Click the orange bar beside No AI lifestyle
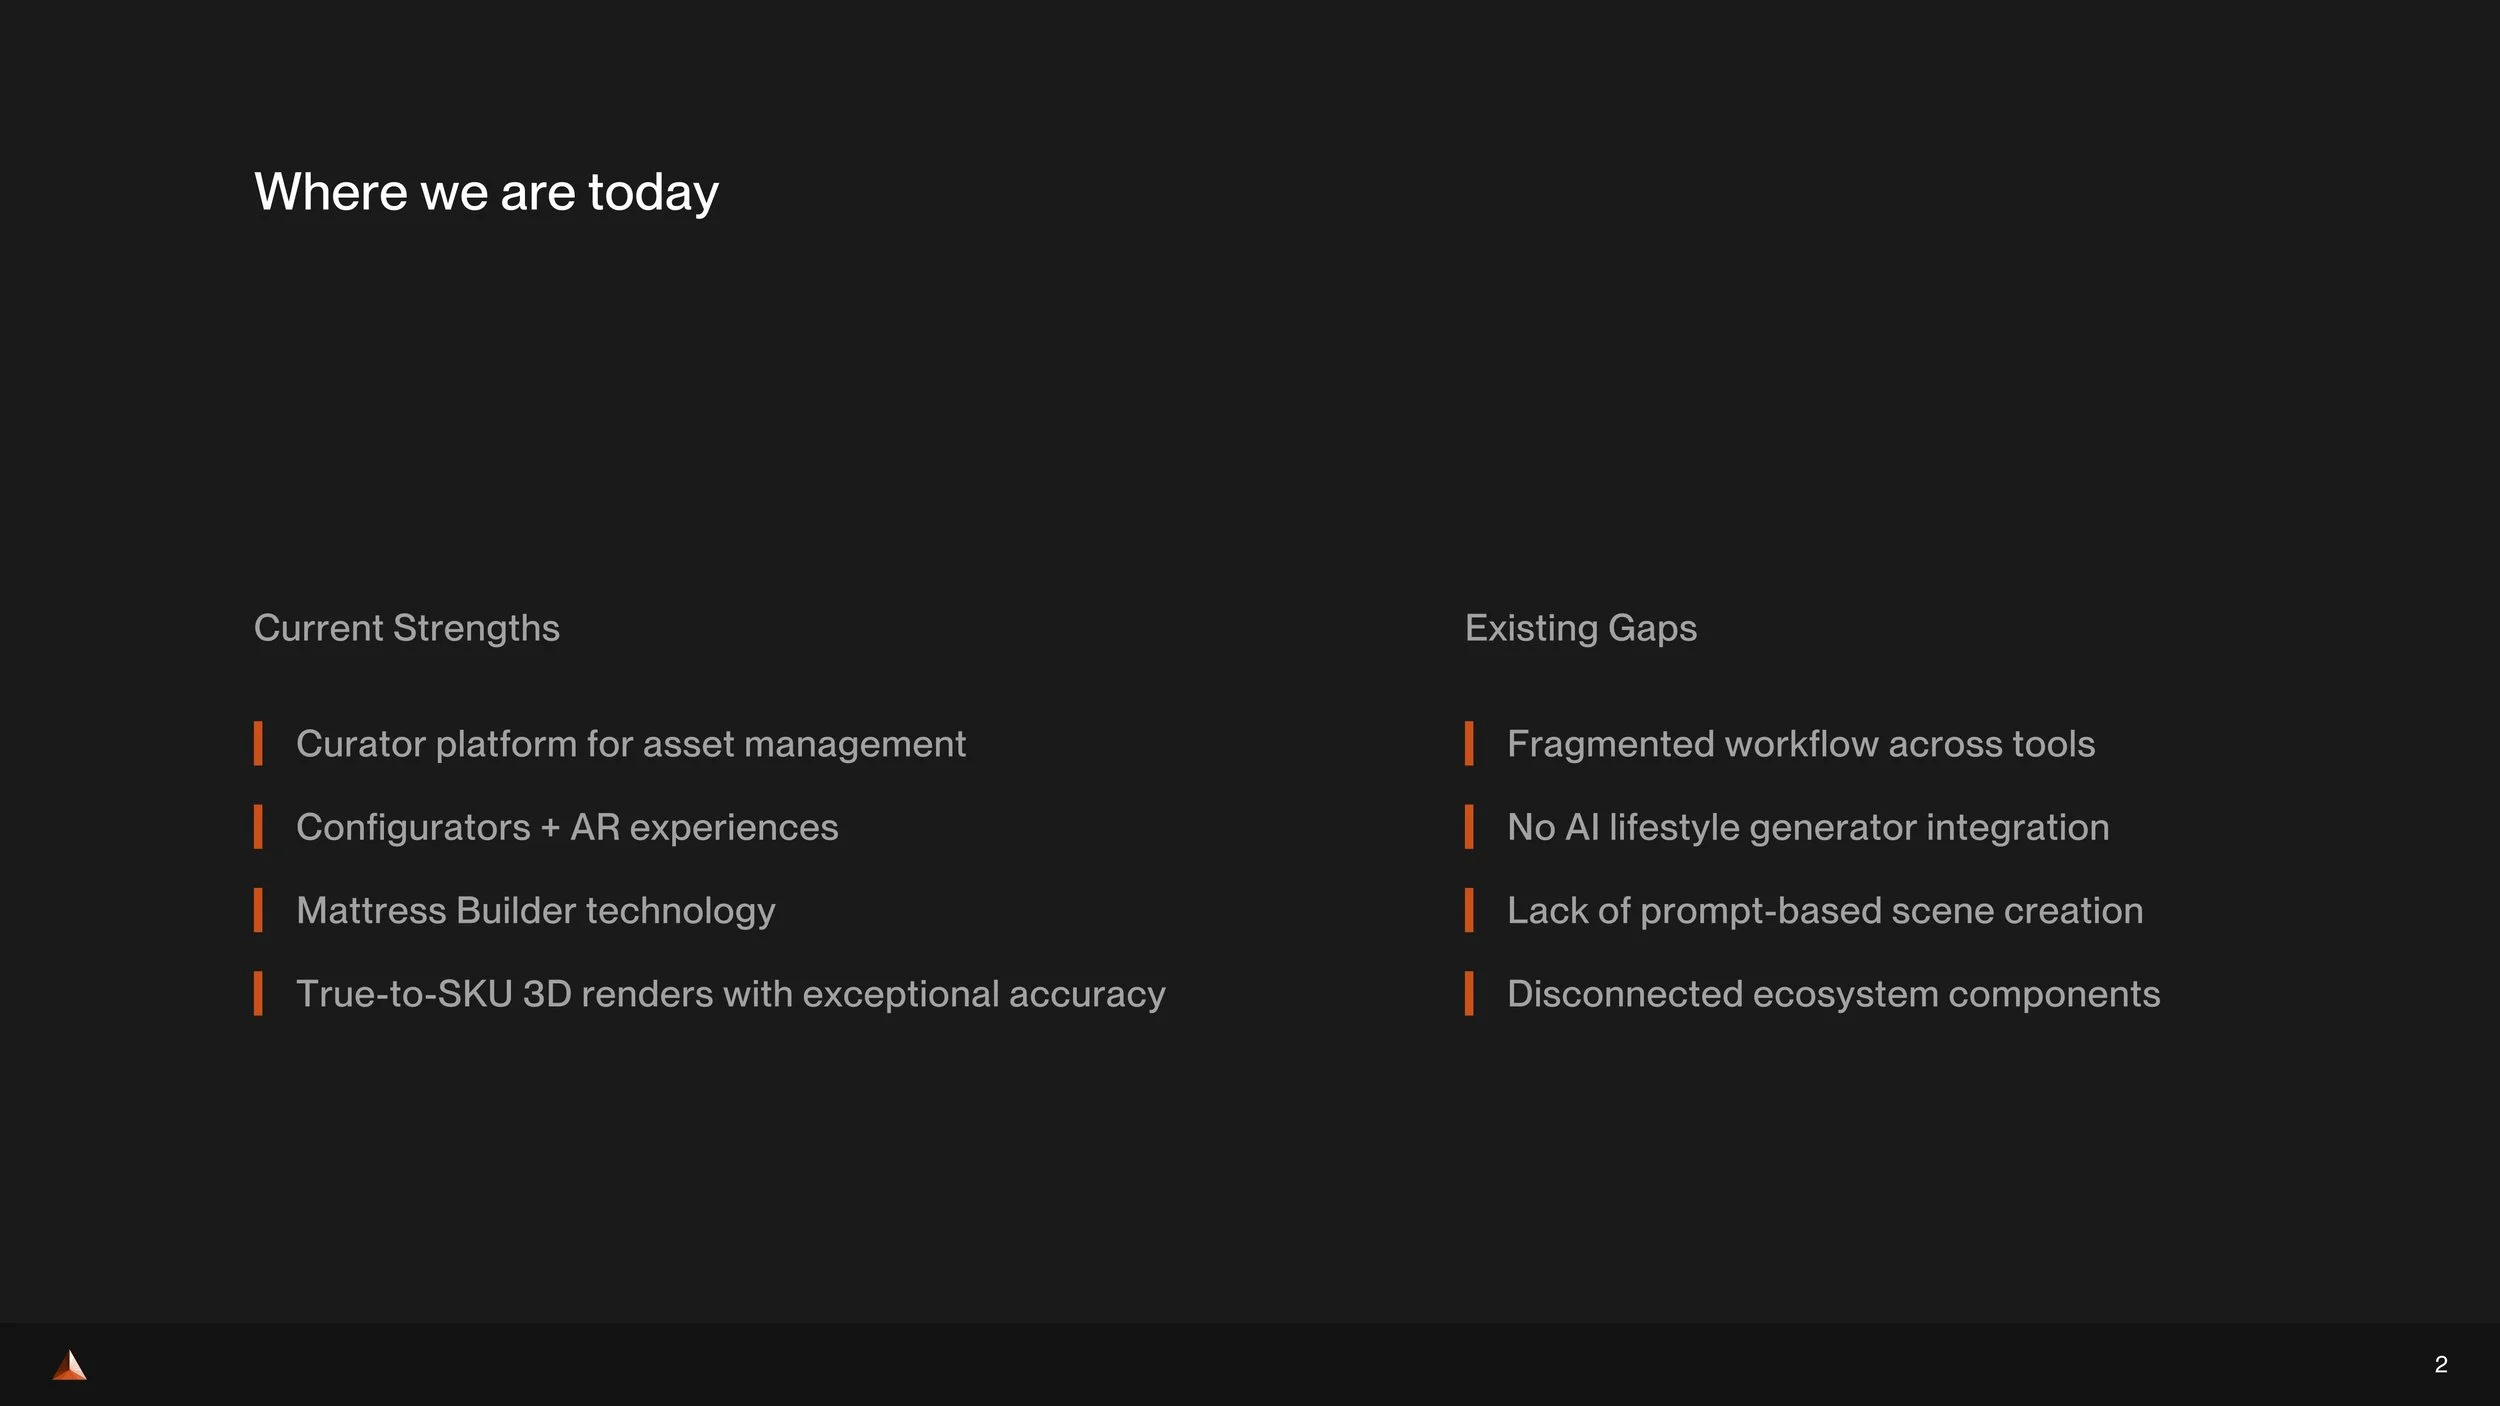The height and width of the screenshot is (1406, 2500). pos(1469,827)
